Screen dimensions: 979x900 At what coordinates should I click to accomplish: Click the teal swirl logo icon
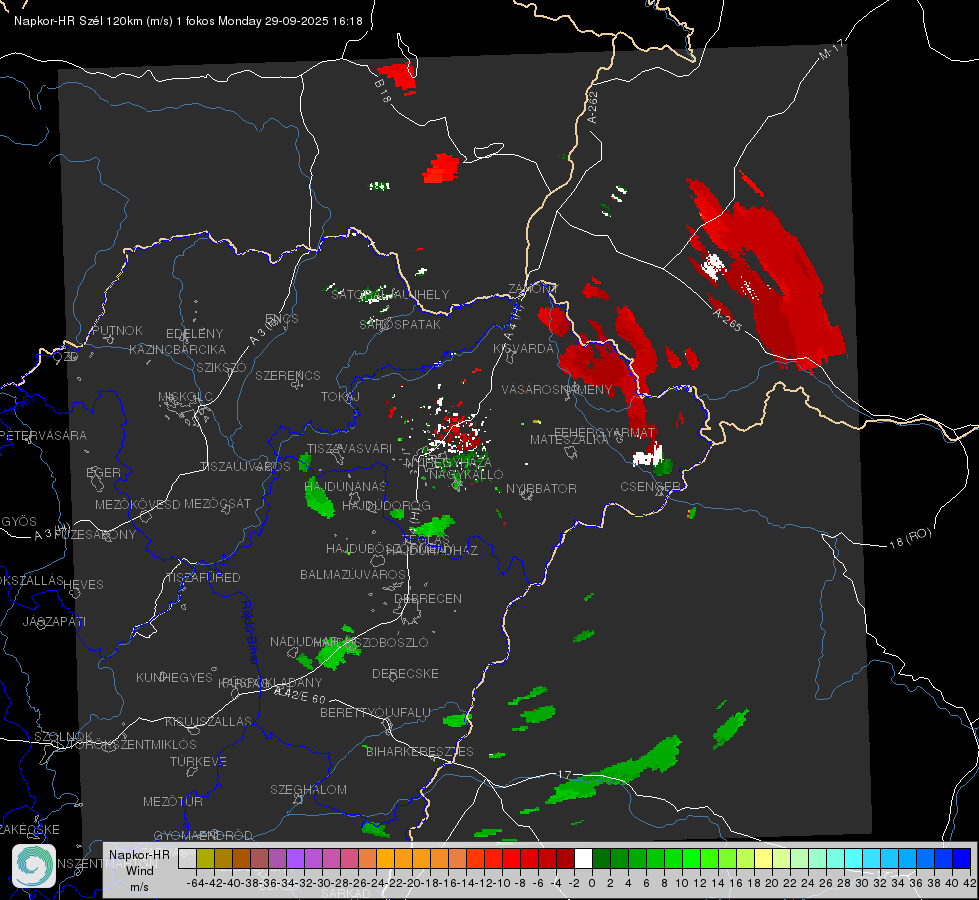click(34, 866)
